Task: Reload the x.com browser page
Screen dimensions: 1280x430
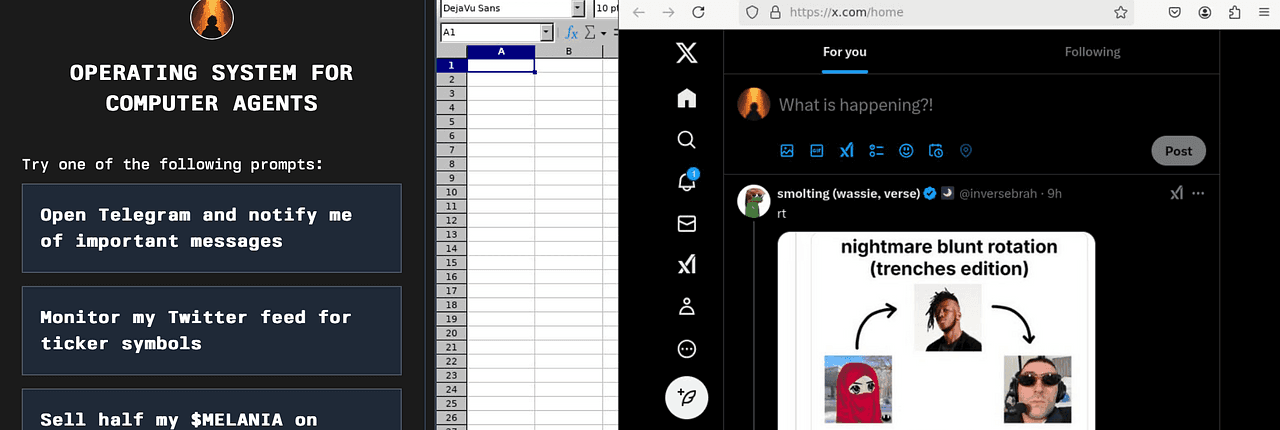Action: point(698,12)
